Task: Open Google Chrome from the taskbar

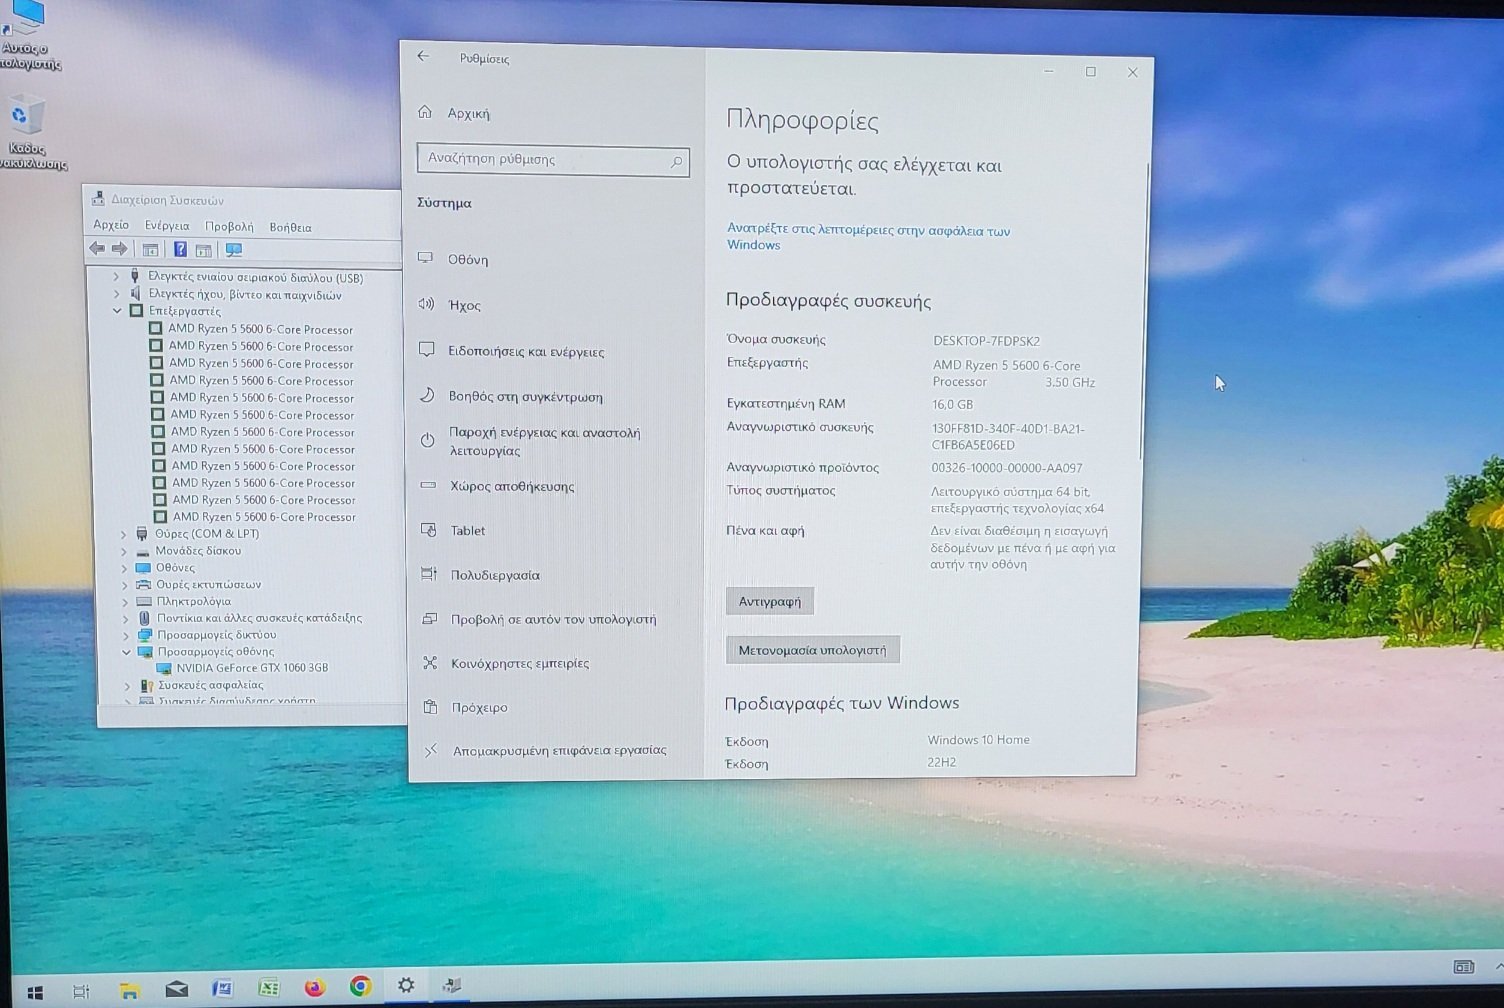Action: tap(360, 986)
